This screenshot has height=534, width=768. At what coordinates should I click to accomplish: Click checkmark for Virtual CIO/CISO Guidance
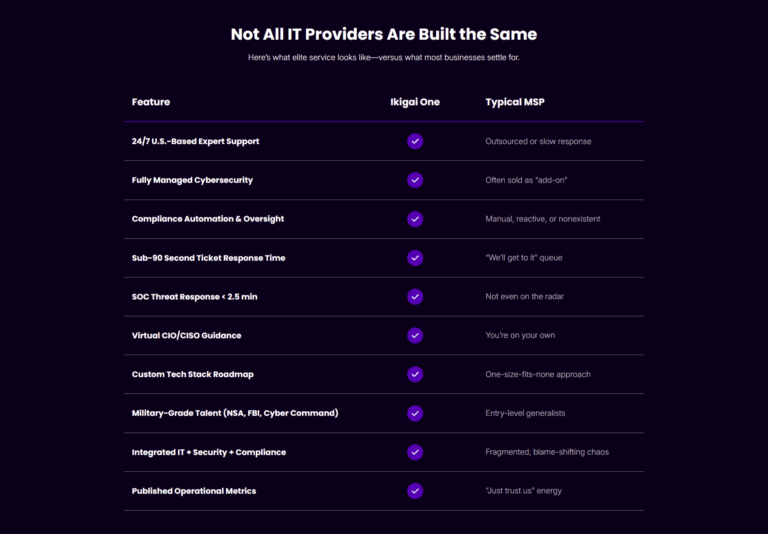[x=415, y=336]
